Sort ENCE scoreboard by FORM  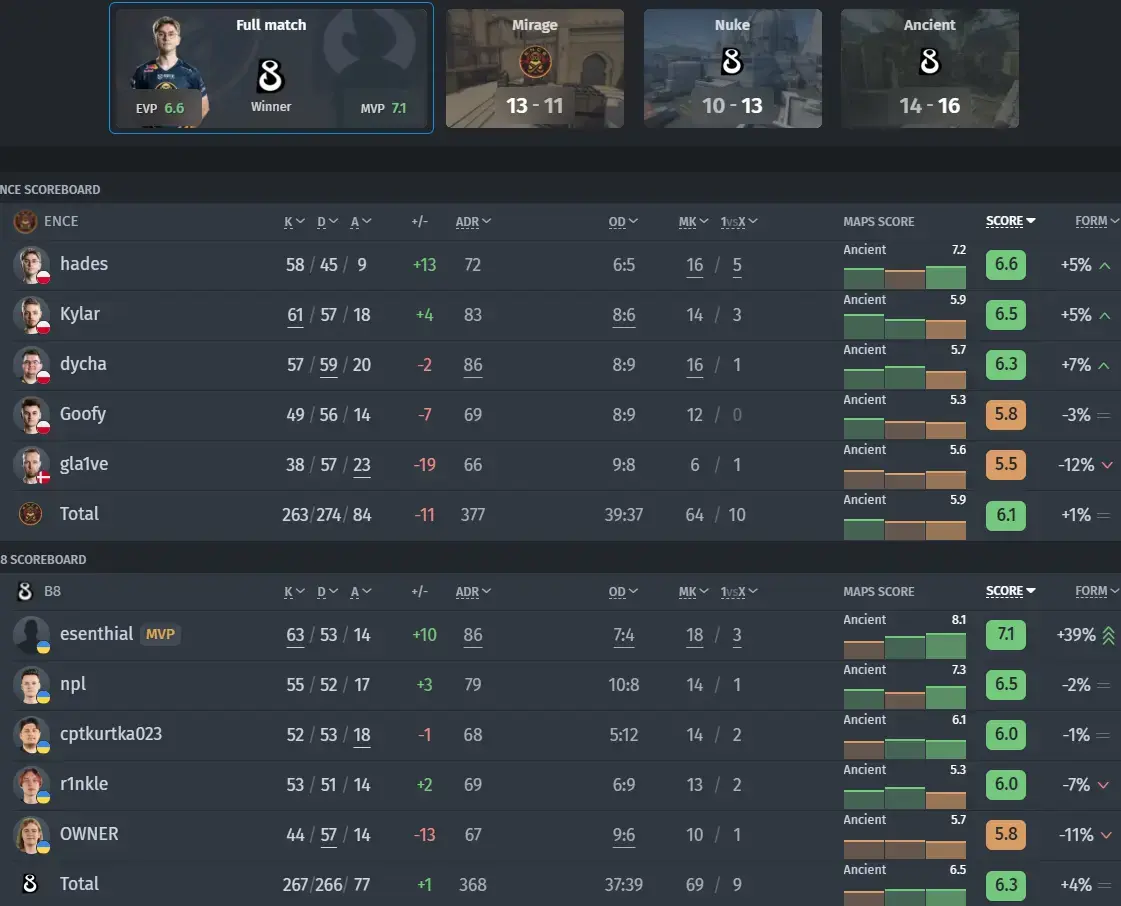(x=1097, y=221)
